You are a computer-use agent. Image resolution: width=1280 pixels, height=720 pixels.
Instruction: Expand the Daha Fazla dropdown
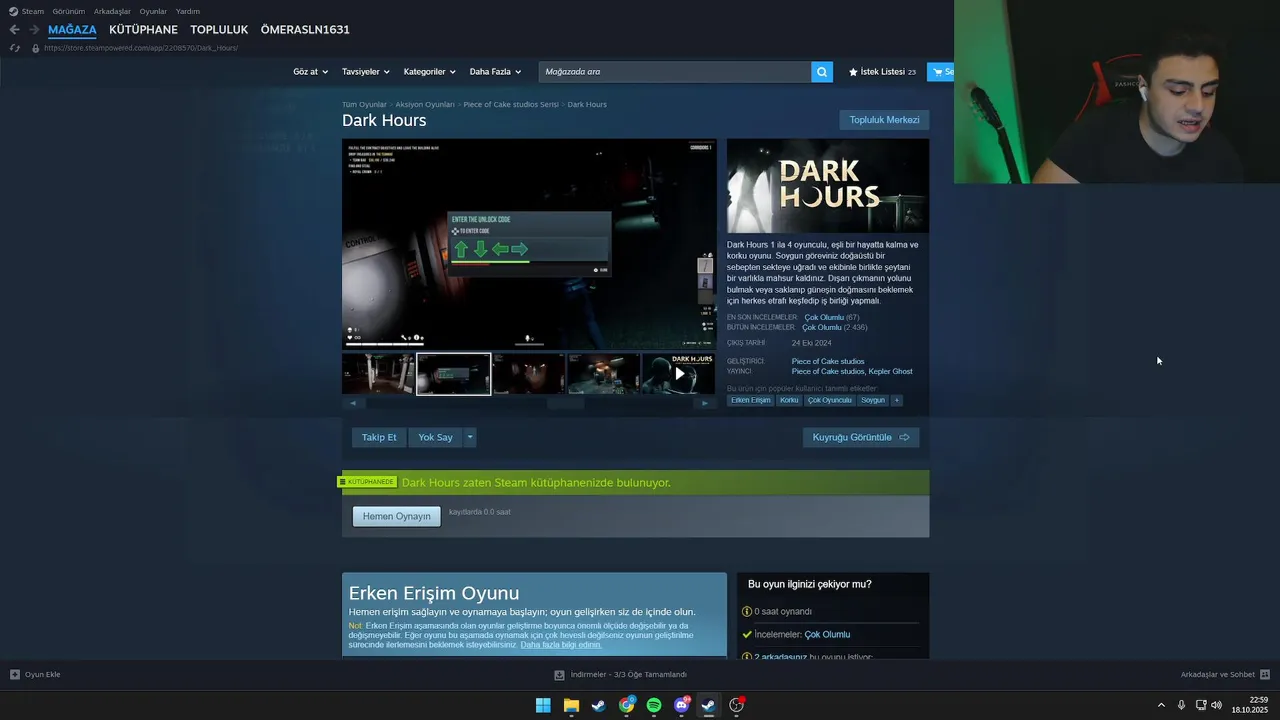click(x=495, y=72)
